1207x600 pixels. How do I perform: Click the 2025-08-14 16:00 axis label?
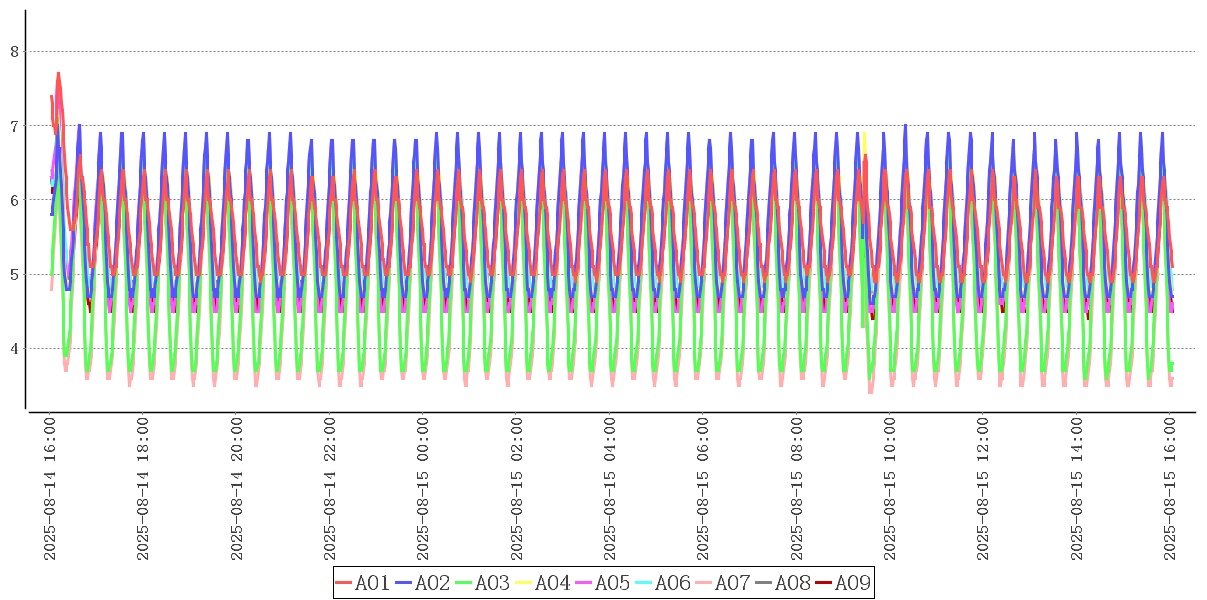(51, 489)
